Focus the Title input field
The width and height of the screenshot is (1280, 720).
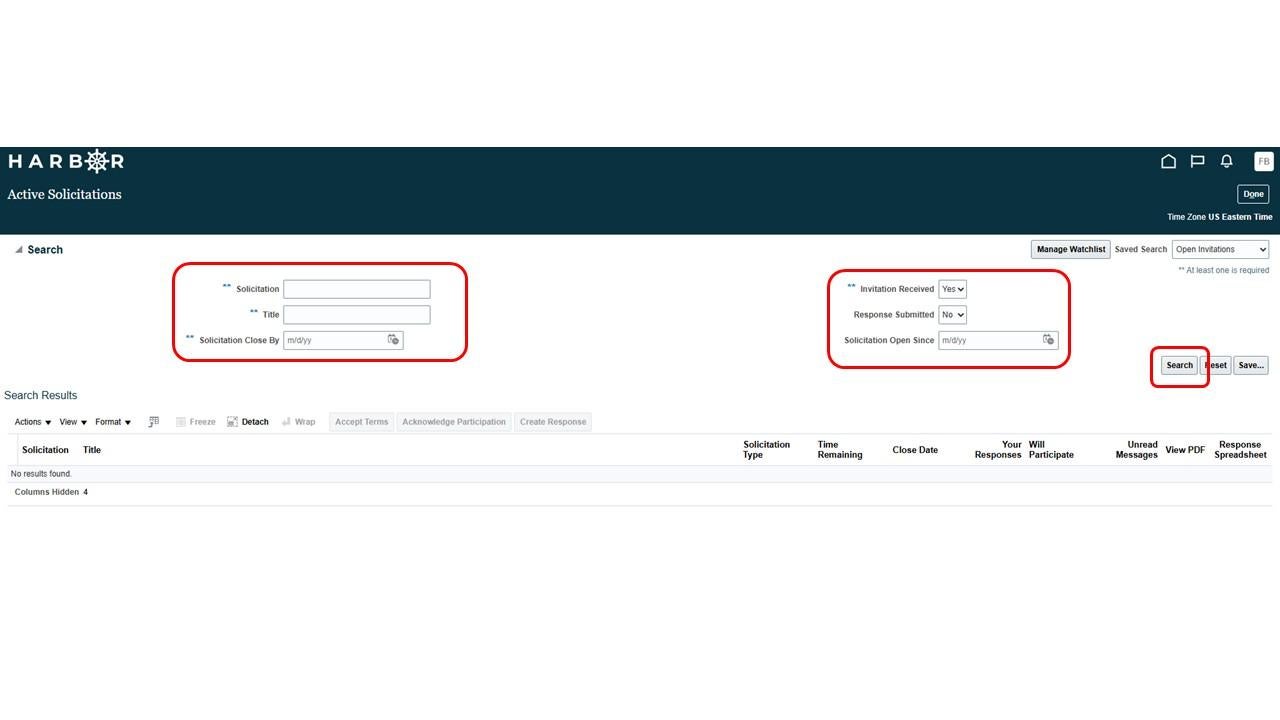(357, 315)
